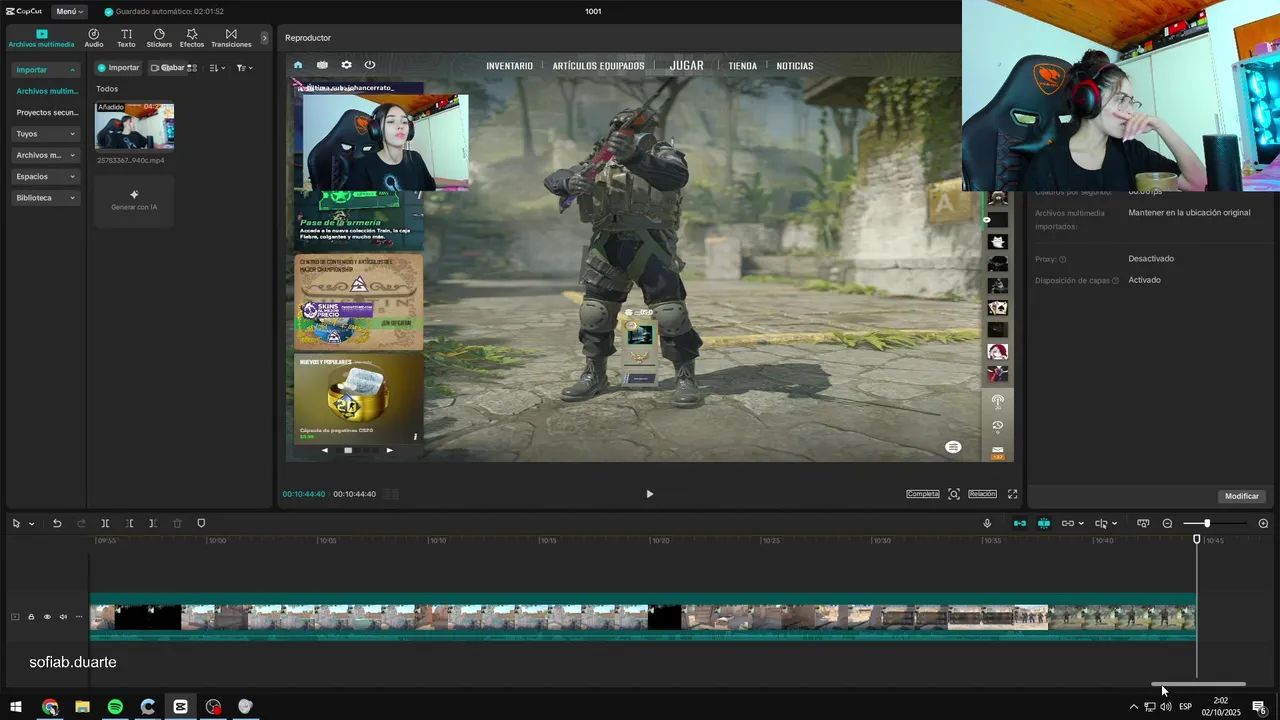
Task: Open the preview zoom scan icon
Action: pos(954,494)
